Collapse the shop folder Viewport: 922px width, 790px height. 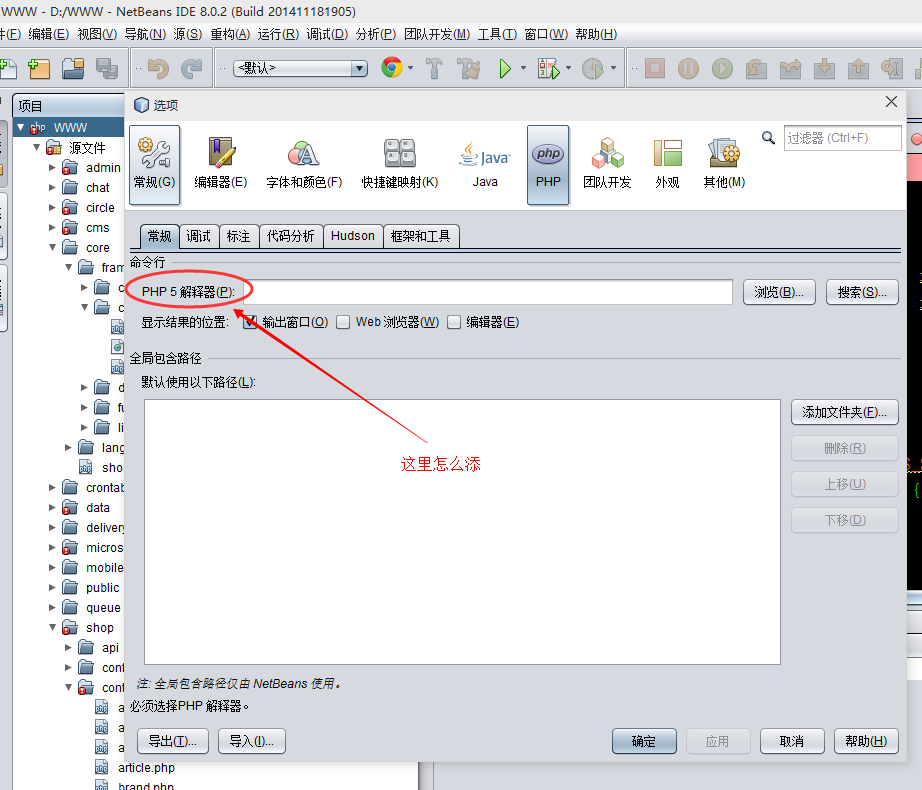pyautogui.click(x=52, y=627)
